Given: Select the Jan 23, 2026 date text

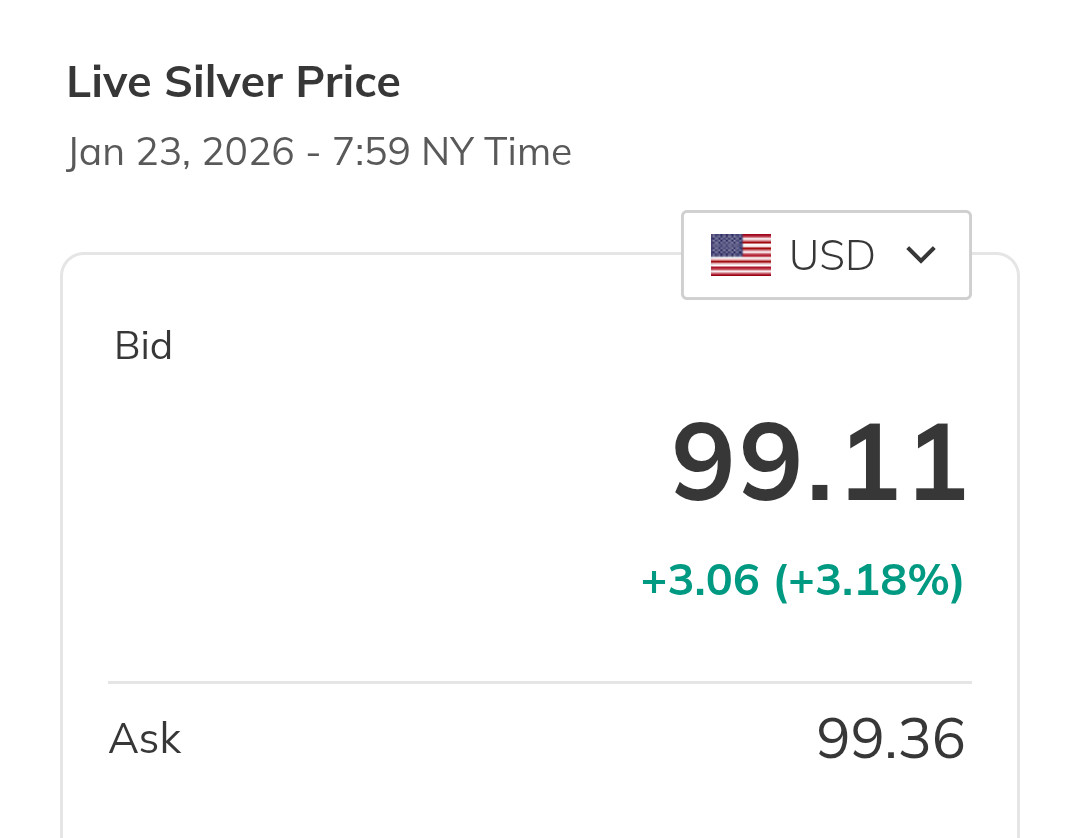Looking at the screenshot, I should pyautogui.click(x=180, y=152).
